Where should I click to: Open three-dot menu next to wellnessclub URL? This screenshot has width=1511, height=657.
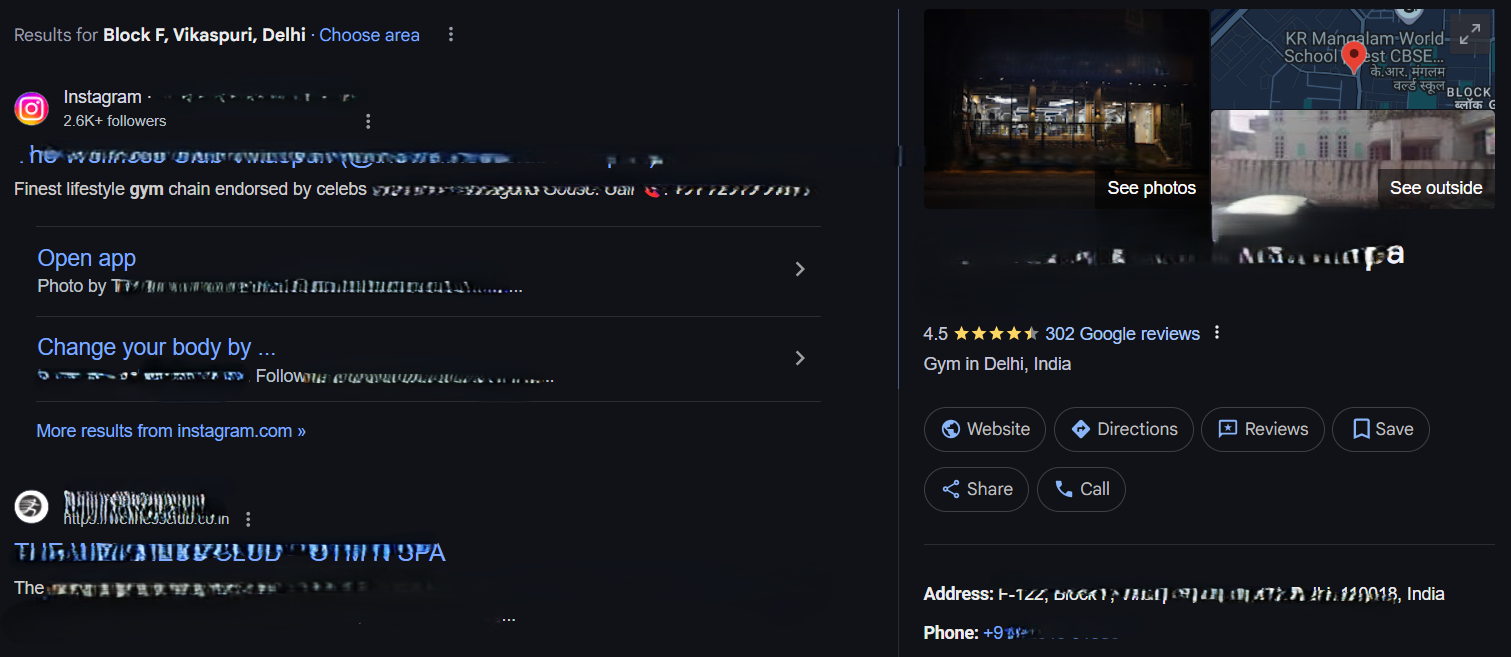(249, 519)
